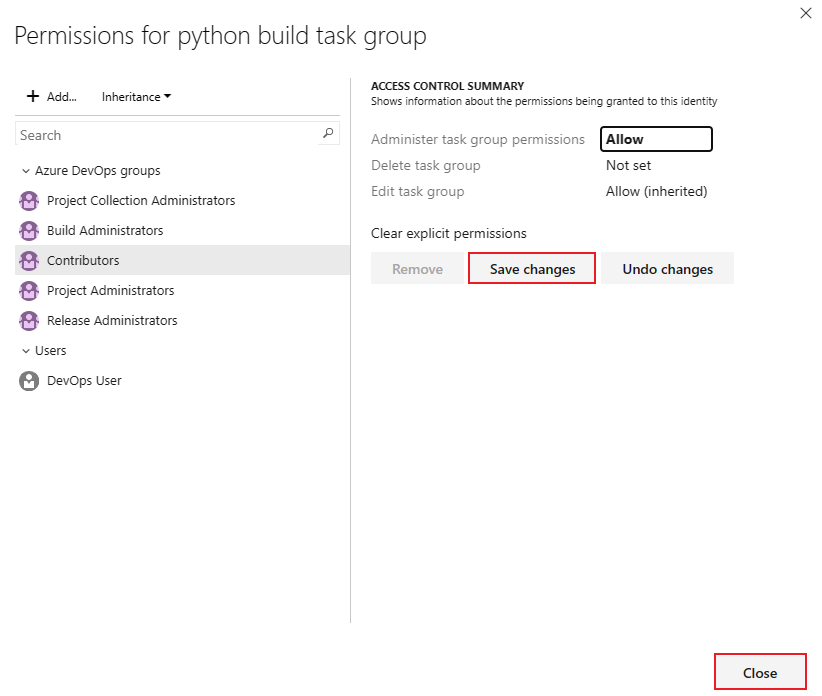Open the Inheritance dropdown menu
Image resolution: width=822 pixels, height=696 pixels.
(x=136, y=97)
